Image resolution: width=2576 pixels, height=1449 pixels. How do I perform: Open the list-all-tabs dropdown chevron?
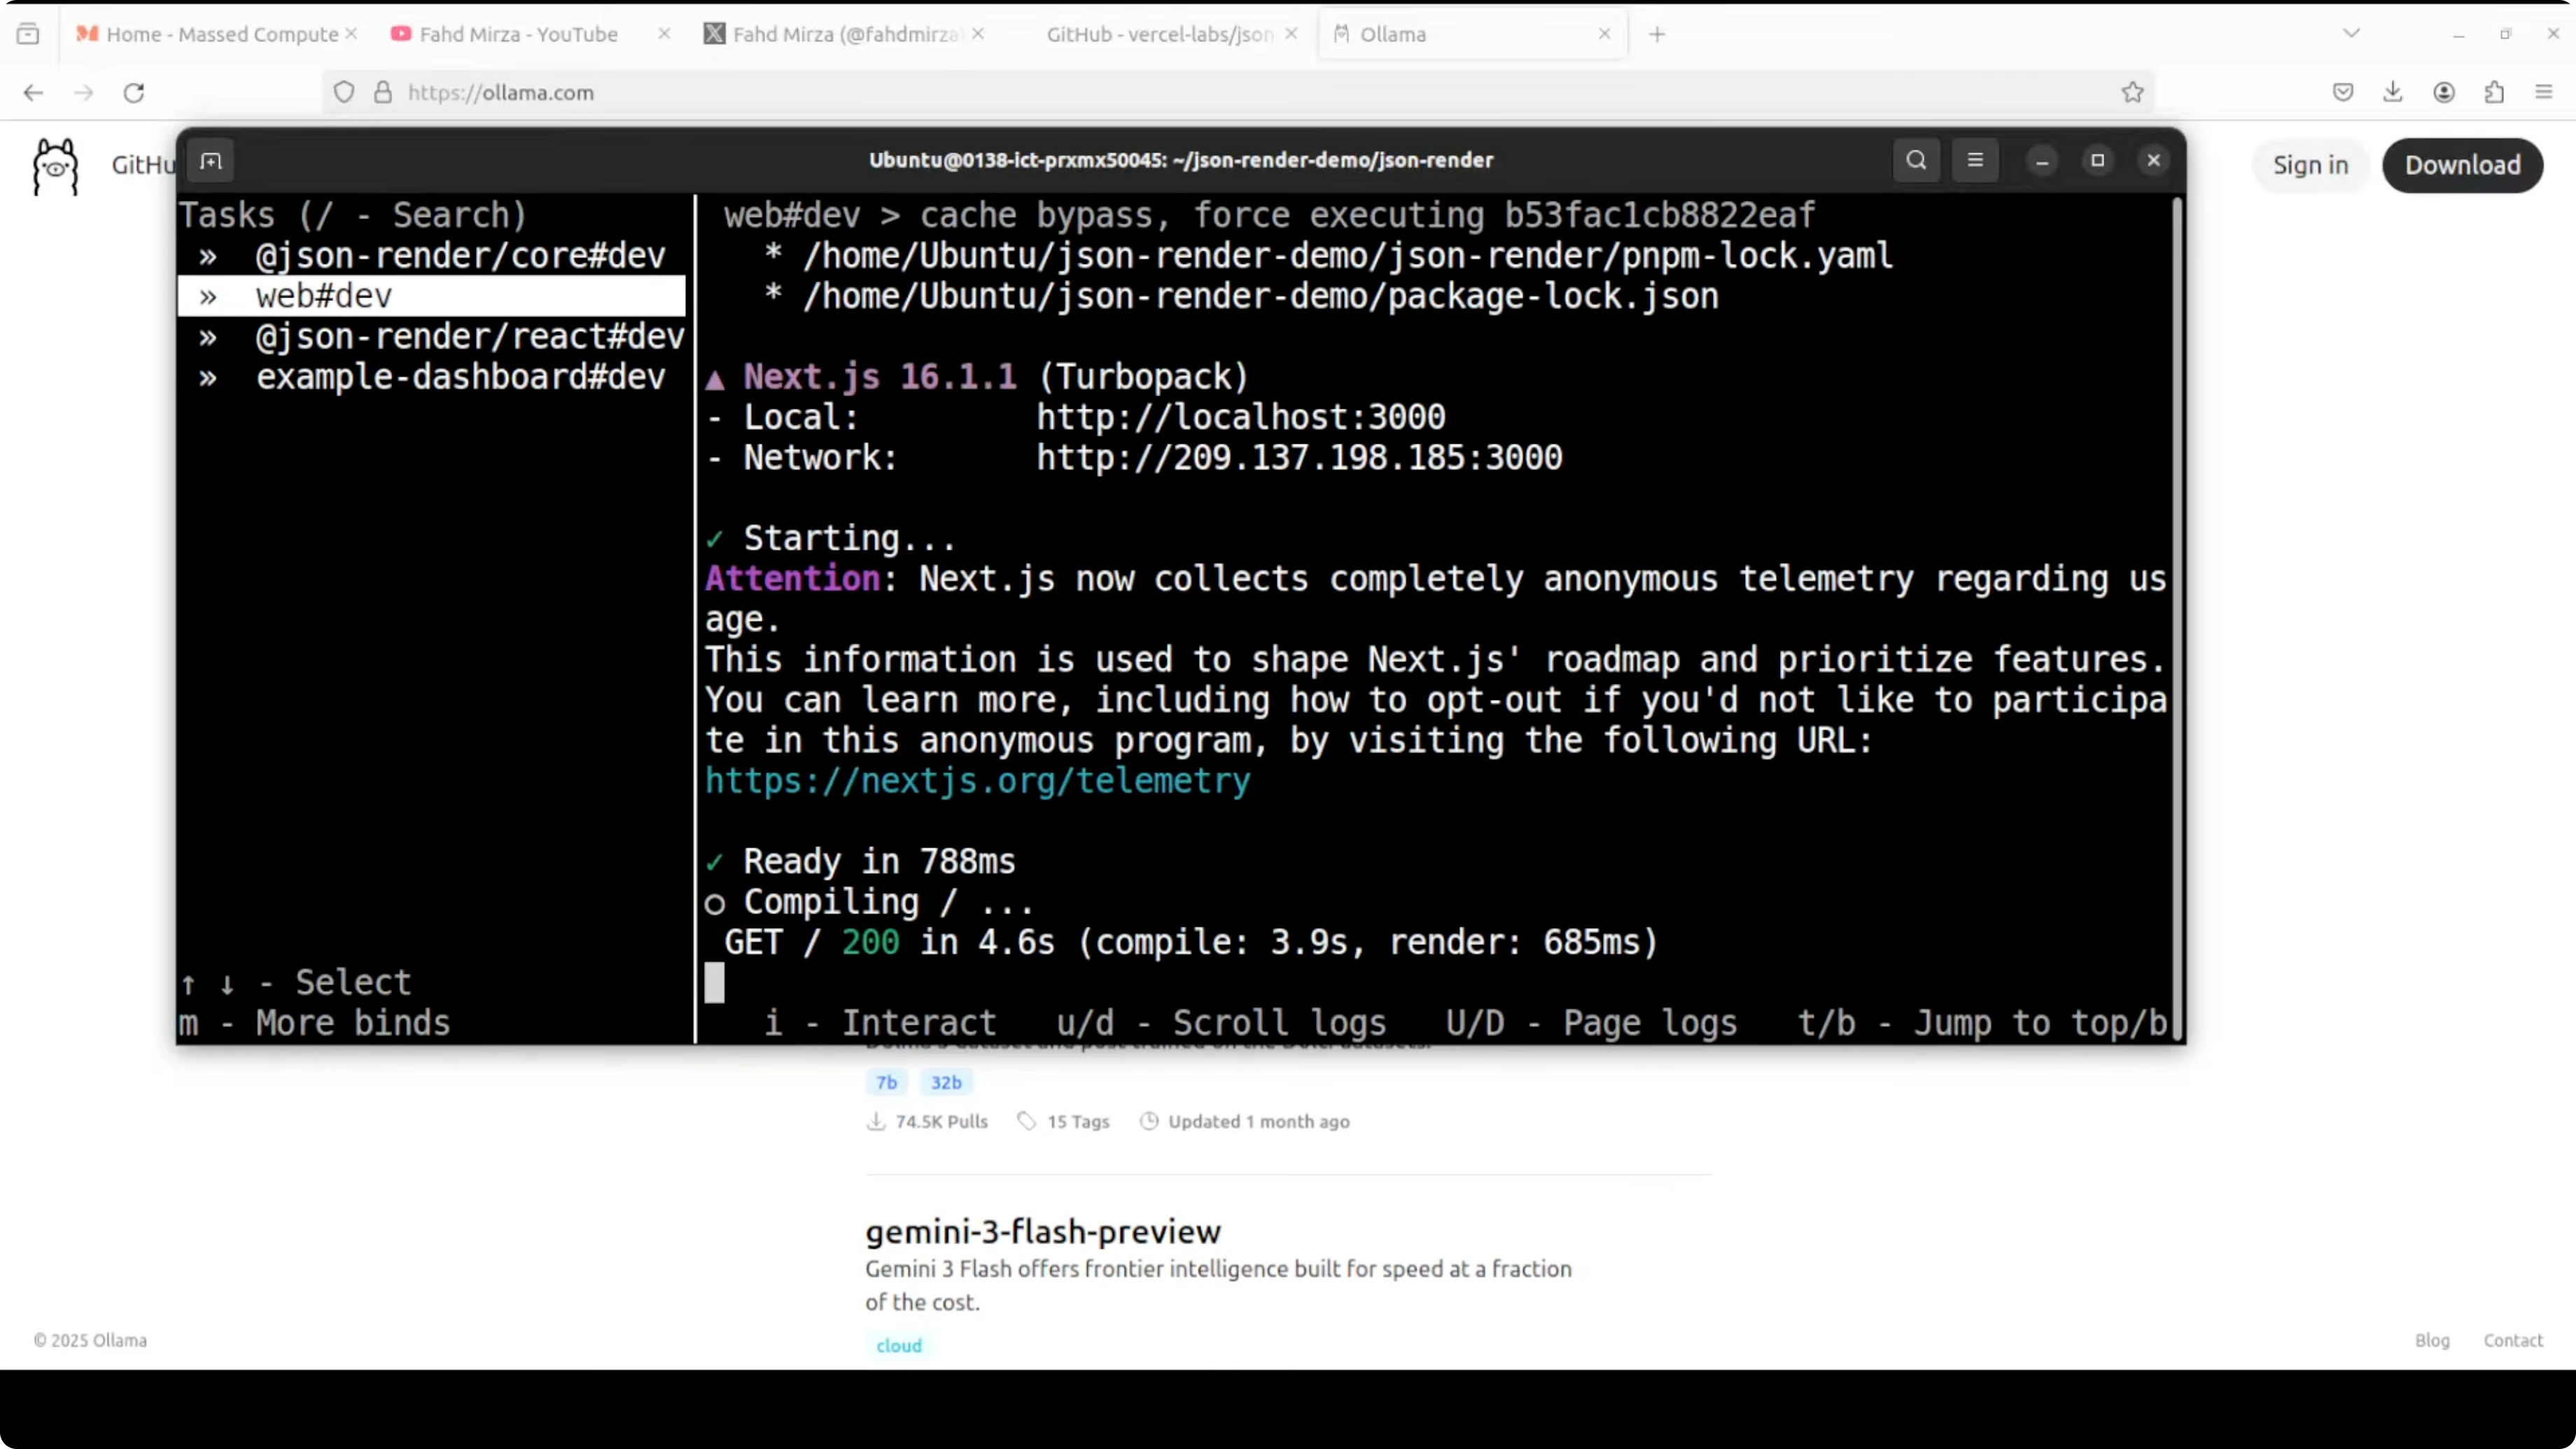[2351, 33]
